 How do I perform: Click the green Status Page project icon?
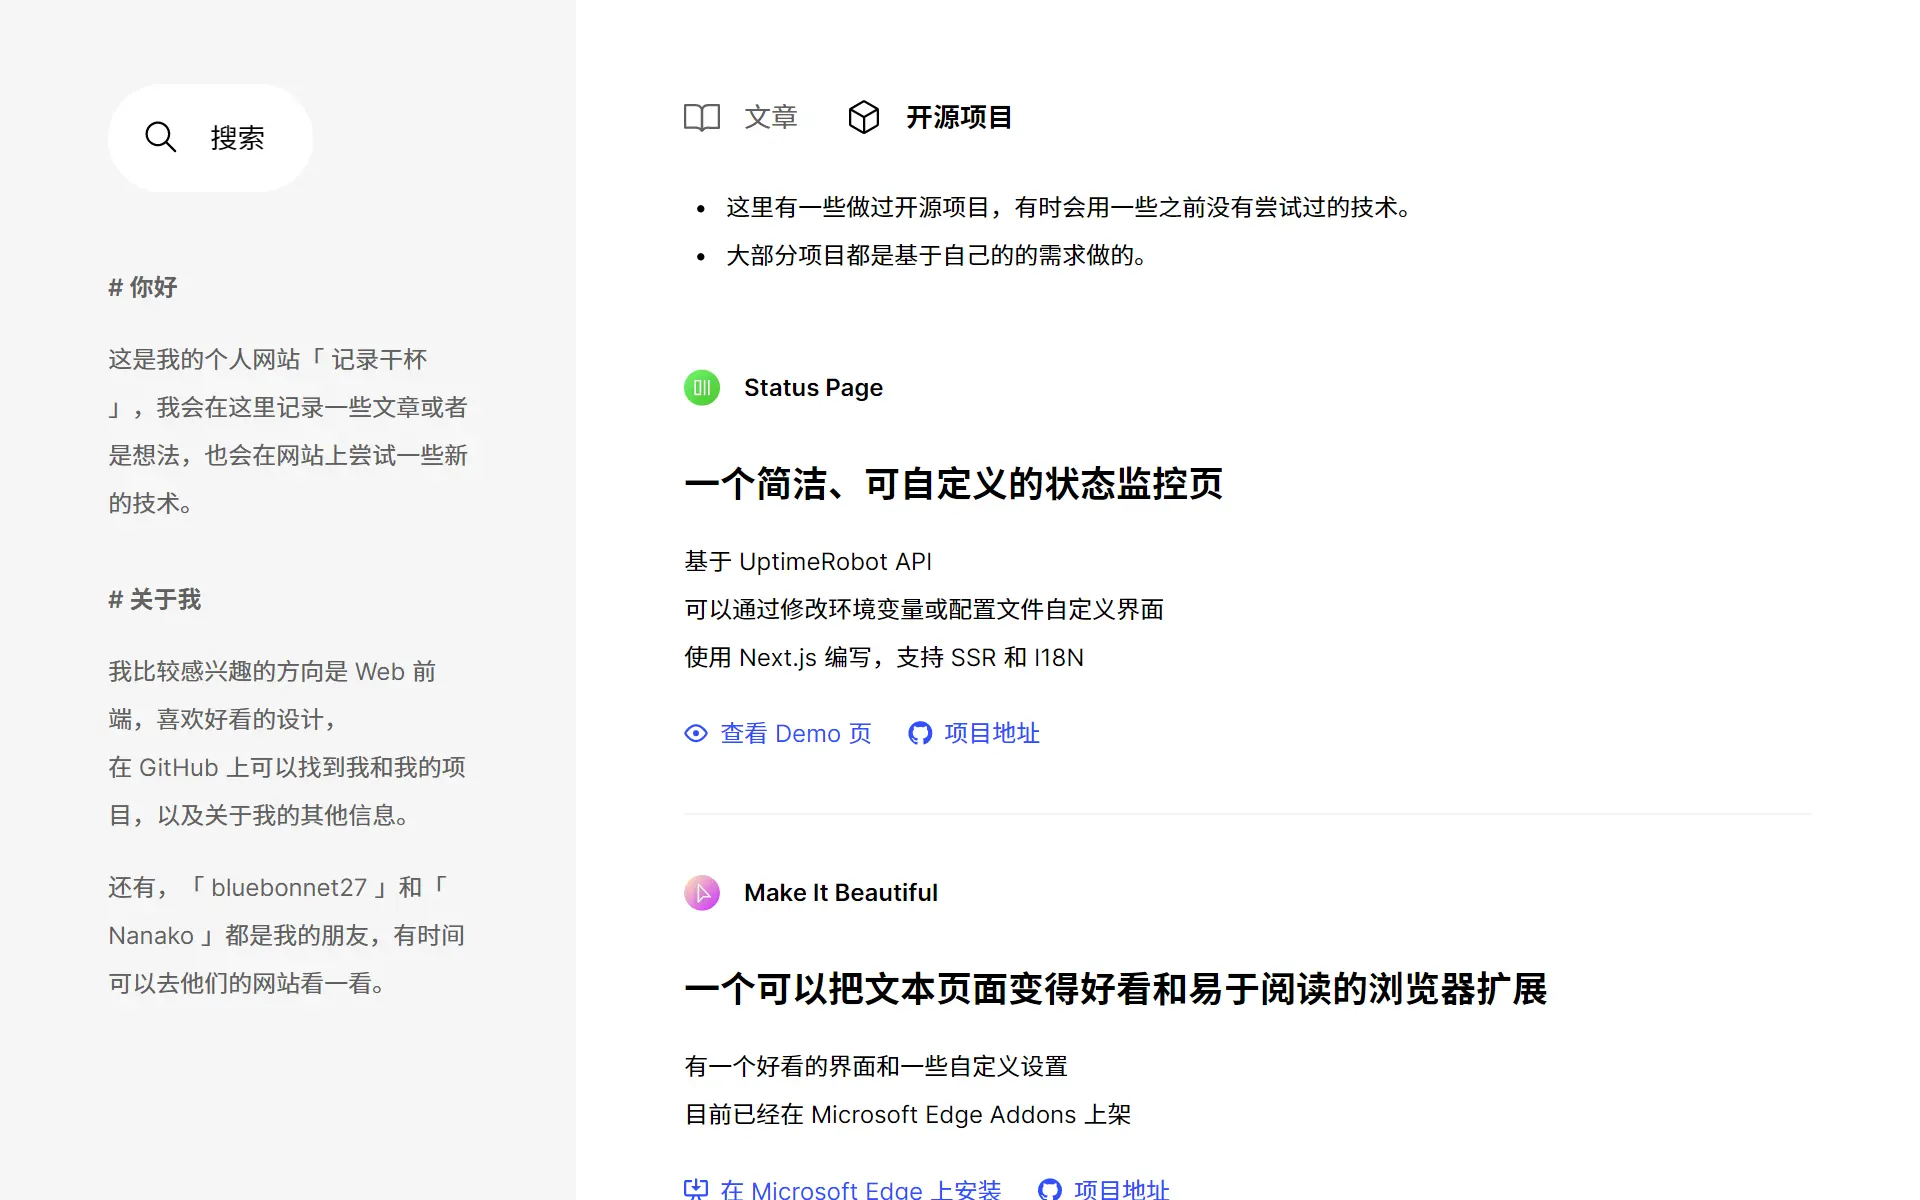(x=701, y=388)
